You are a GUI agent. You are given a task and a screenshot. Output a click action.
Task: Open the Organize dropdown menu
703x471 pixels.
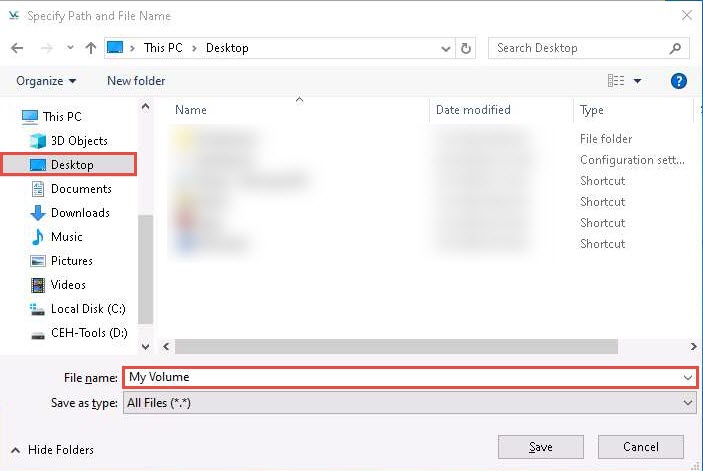coord(46,81)
